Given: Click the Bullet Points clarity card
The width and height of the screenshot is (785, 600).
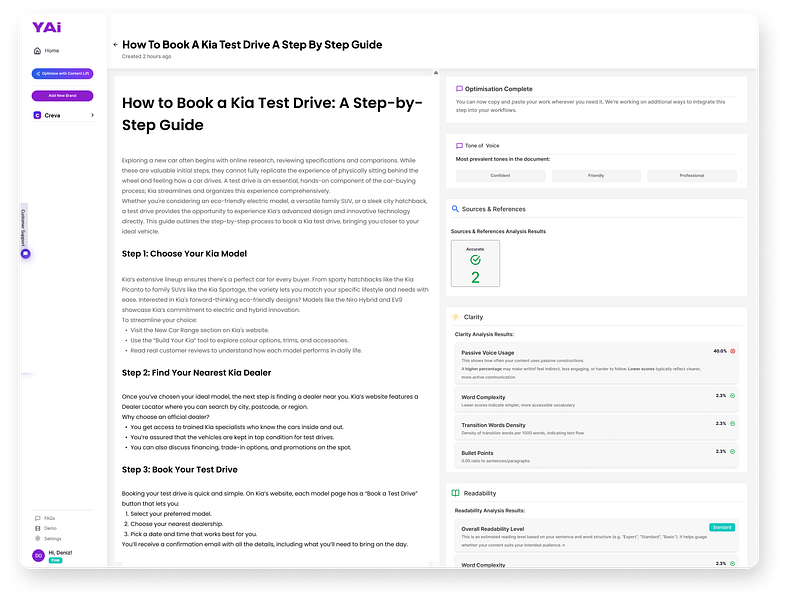Looking at the screenshot, I should coord(596,455).
